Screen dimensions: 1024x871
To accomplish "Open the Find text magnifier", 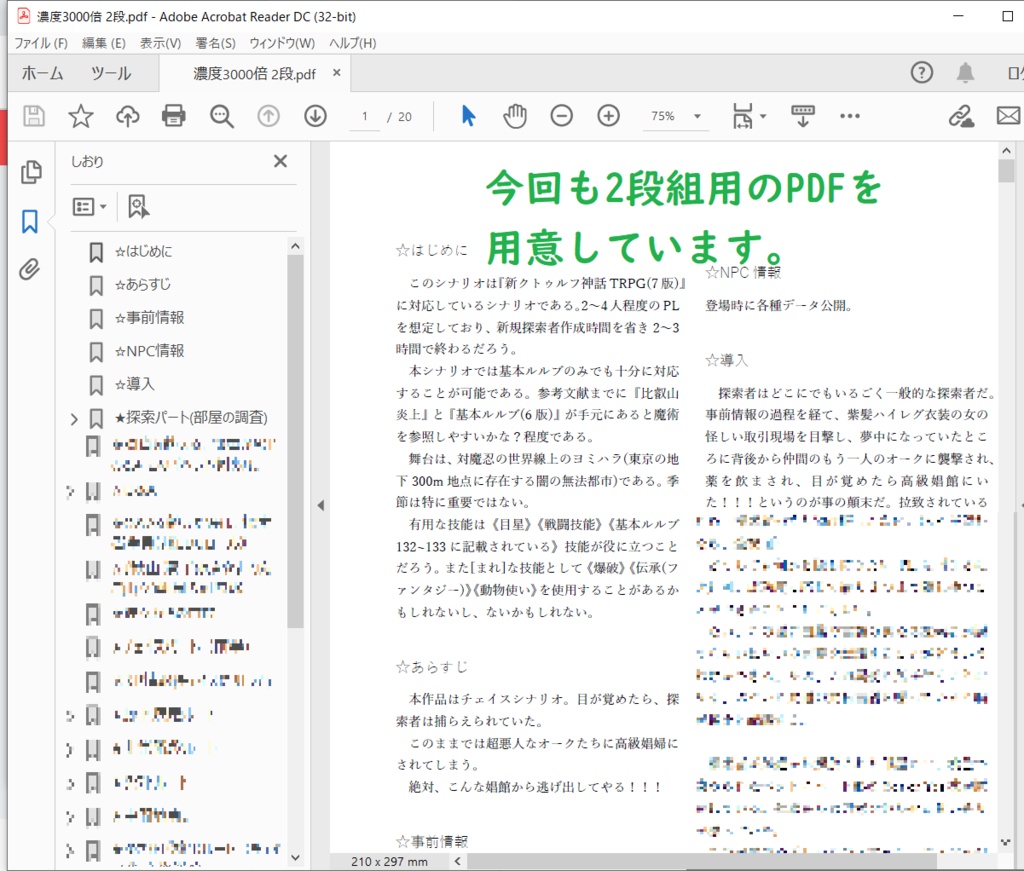I will click(221, 116).
